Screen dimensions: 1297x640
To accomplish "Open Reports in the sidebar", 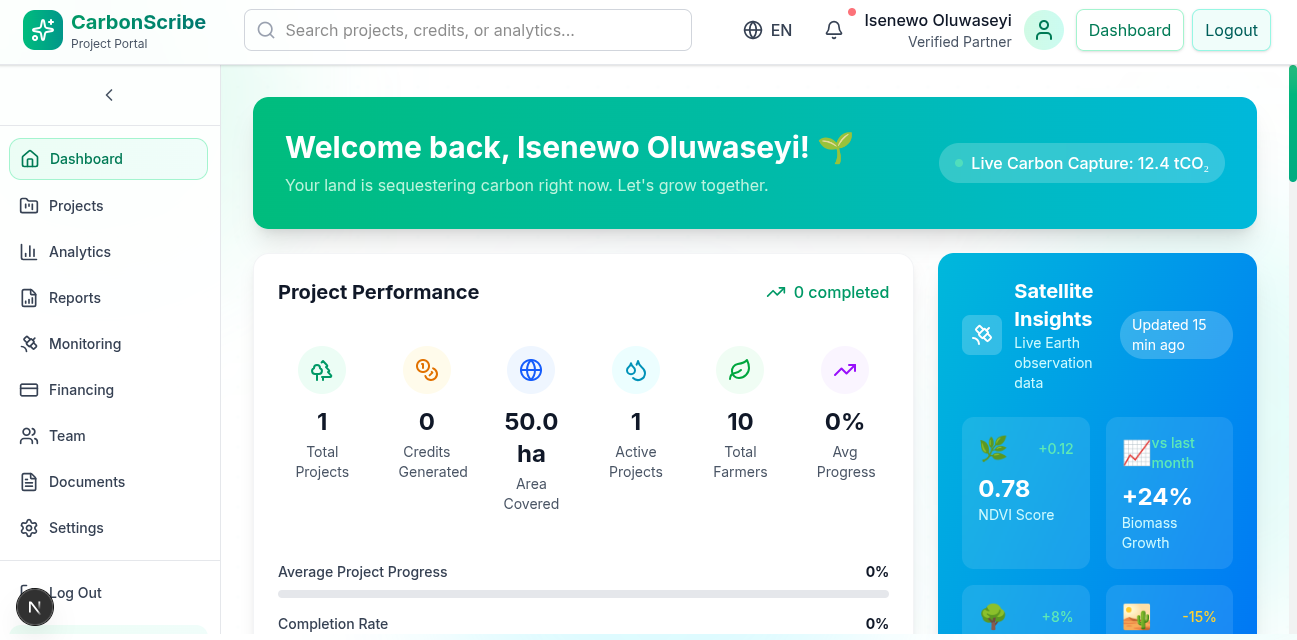I will coord(110,298).
